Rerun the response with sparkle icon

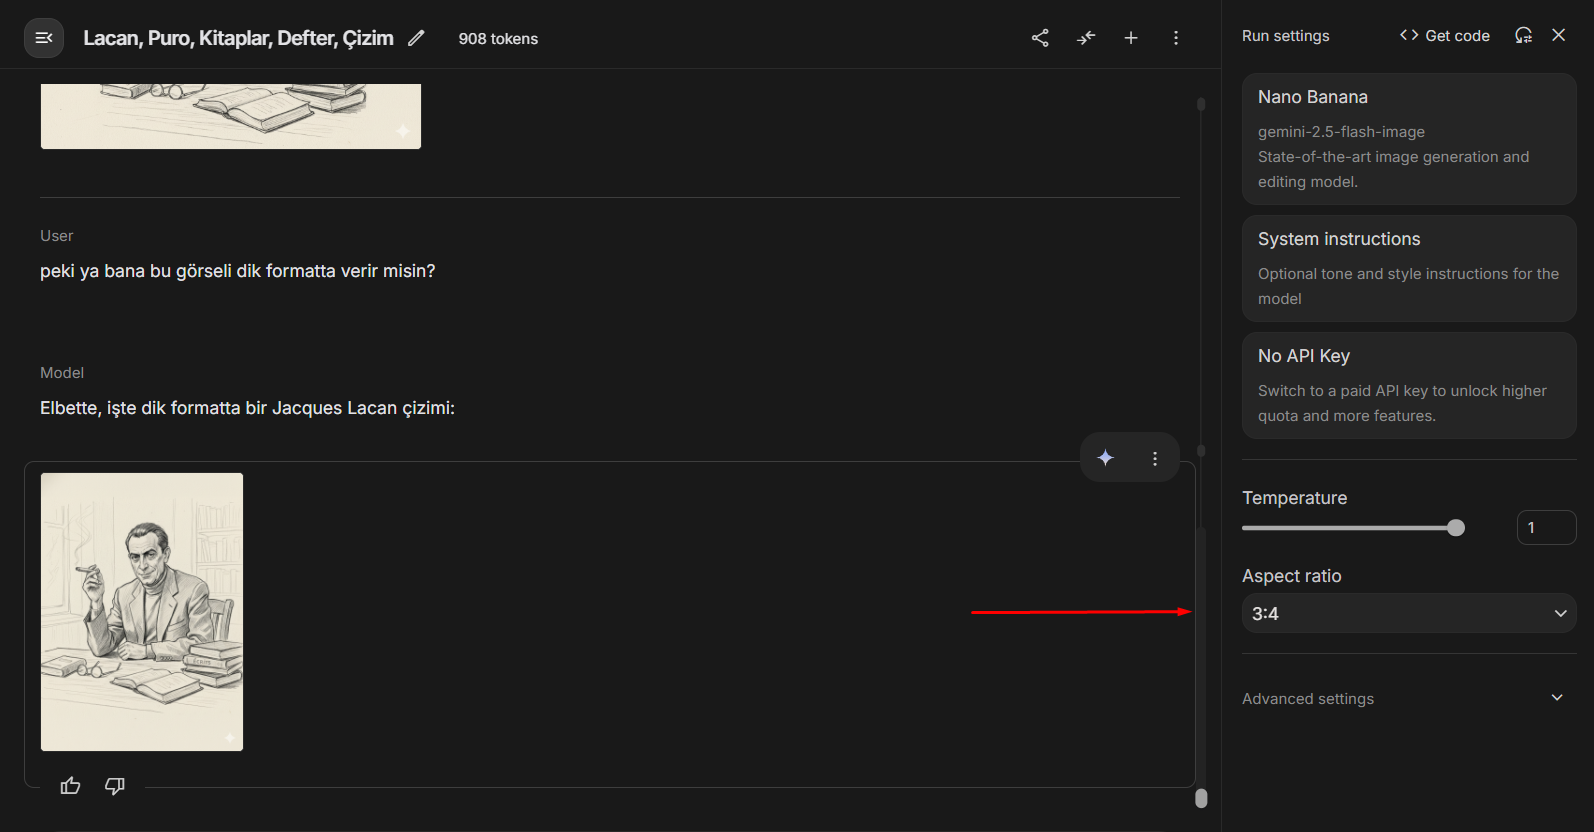pos(1106,458)
